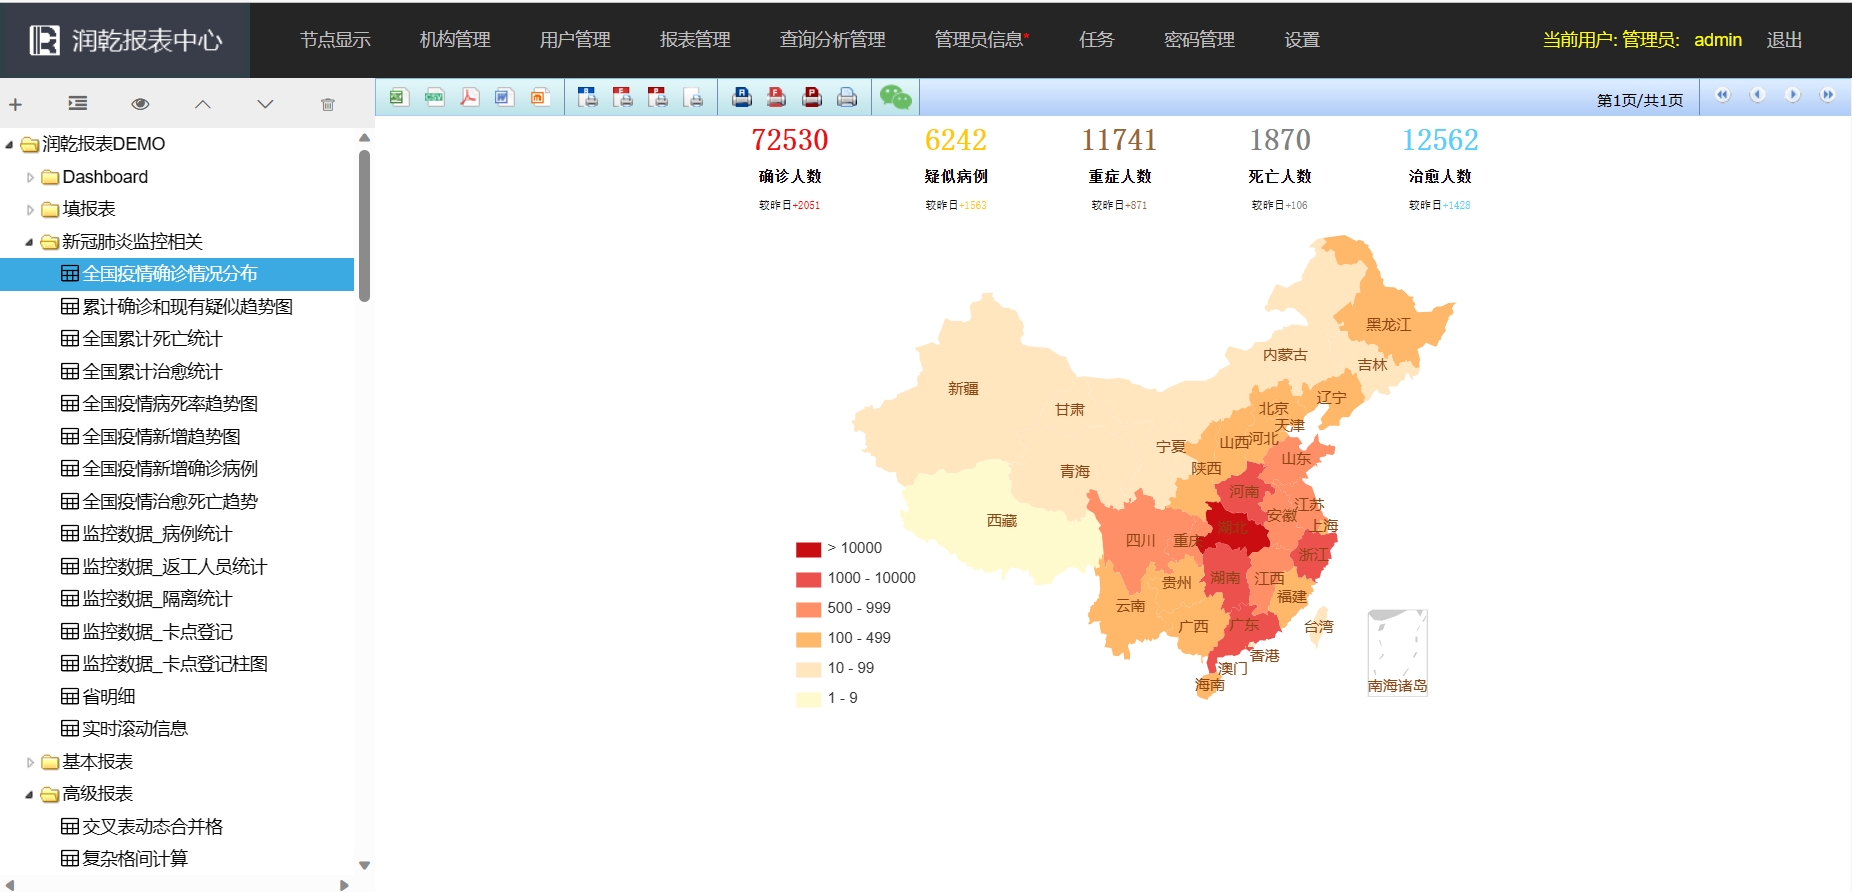Export report to Word icon

tap(504, 97)
